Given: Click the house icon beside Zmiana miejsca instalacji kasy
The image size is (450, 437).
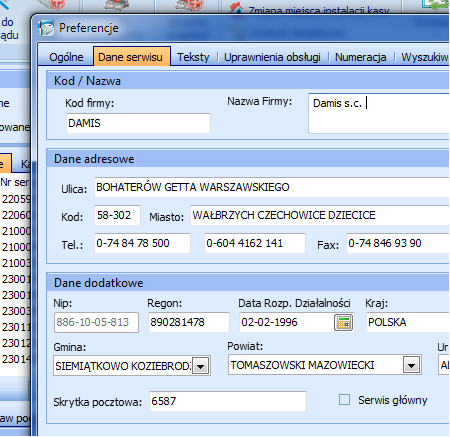Looking at the screenshot, I should [x=236, y=9].
